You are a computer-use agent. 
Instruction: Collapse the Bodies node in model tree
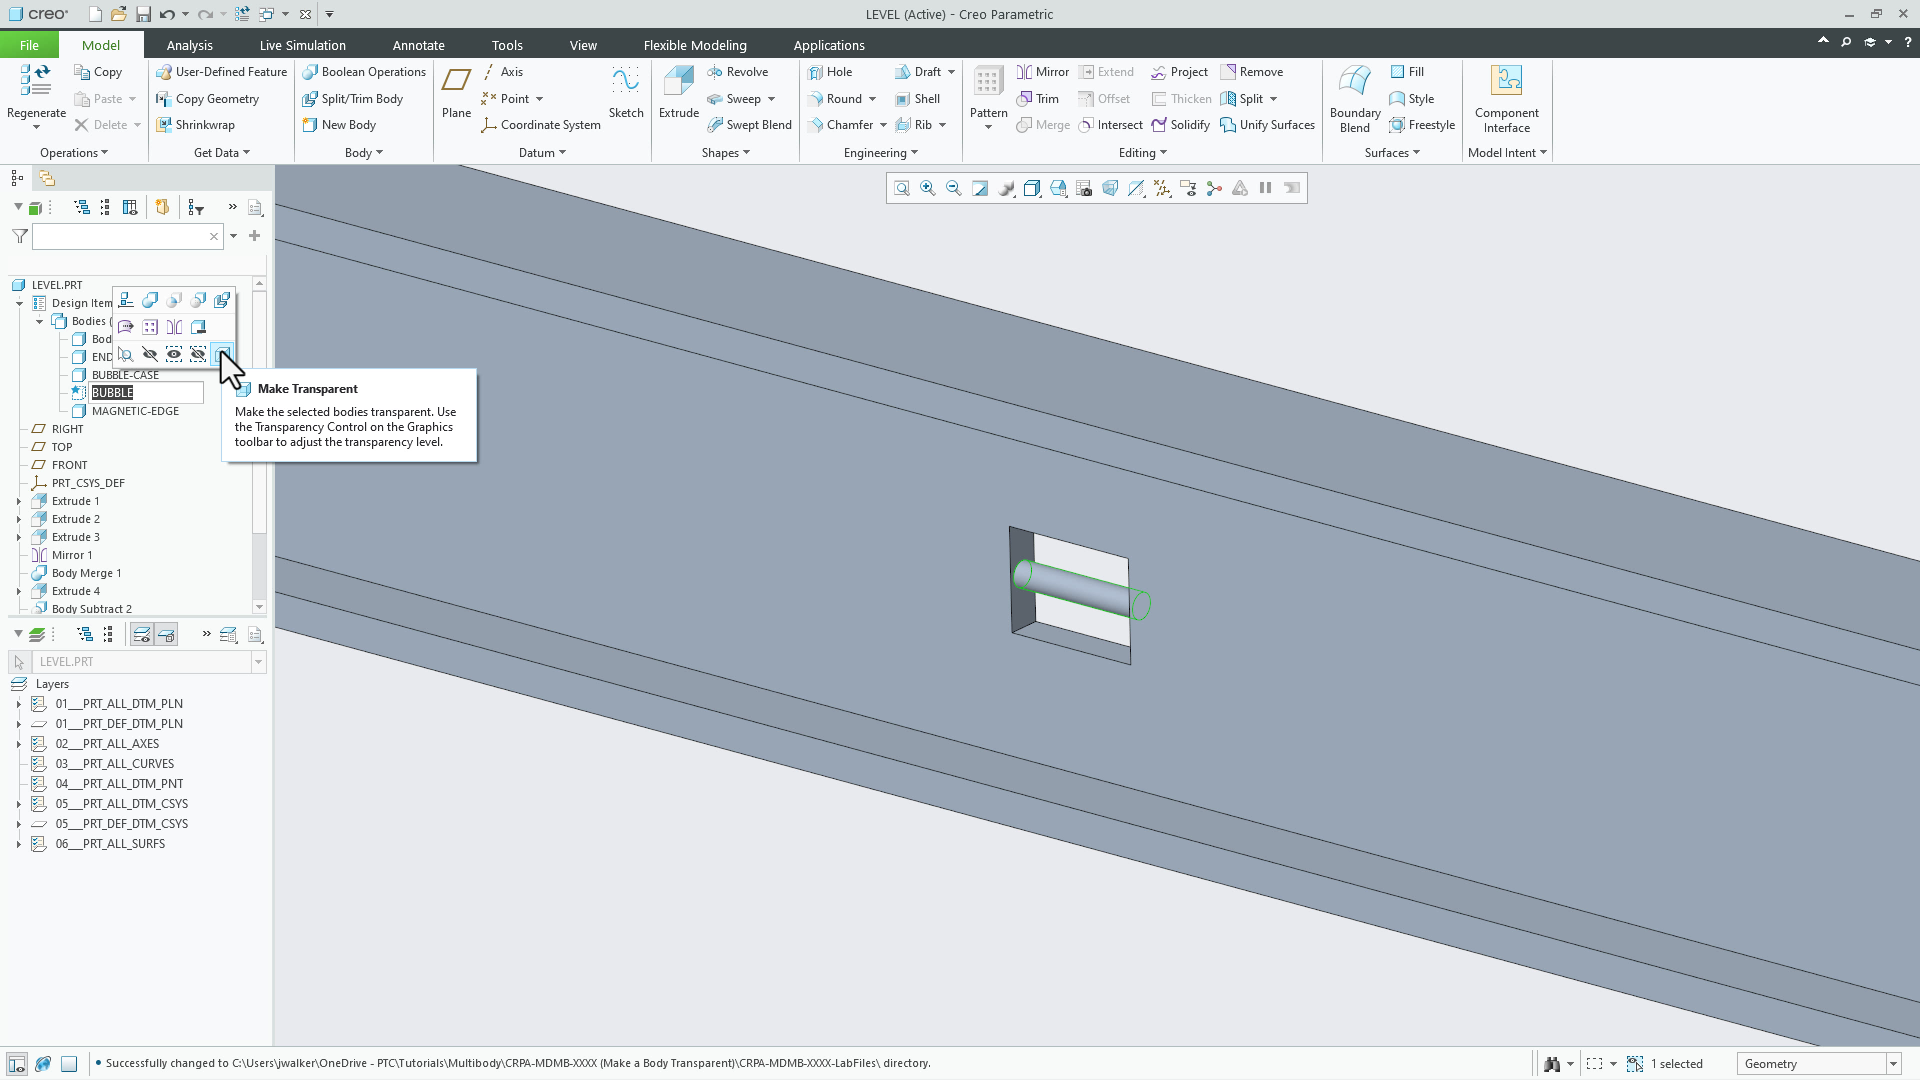pos(40,321)
